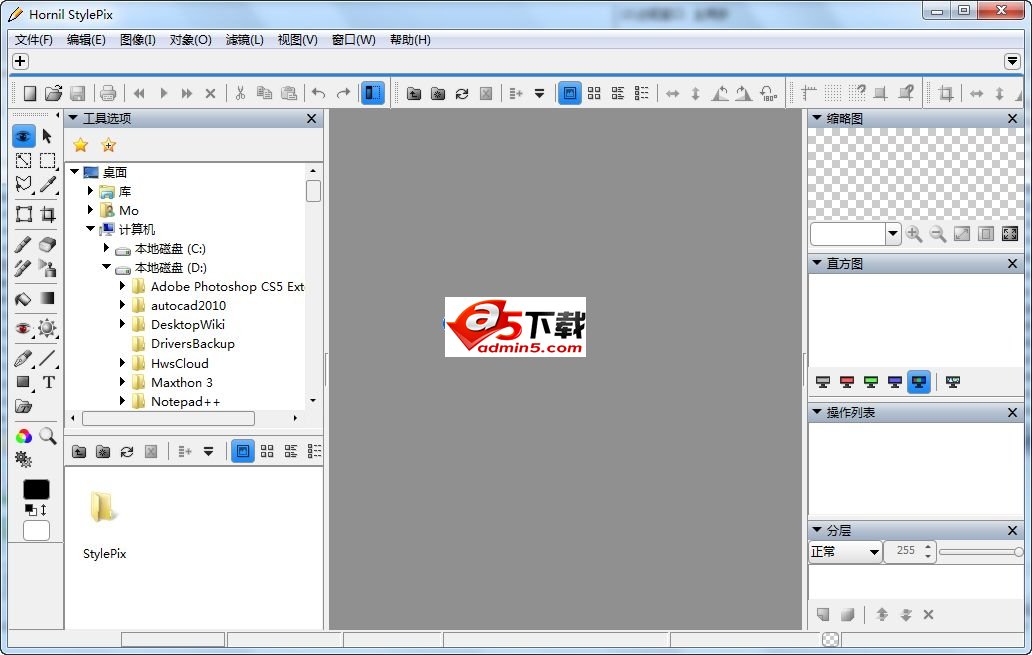This screenshot has width=1032, height=655.
Task: Toggle the highlighted view mode button in toolbar
Action: [x=570, y=92]
